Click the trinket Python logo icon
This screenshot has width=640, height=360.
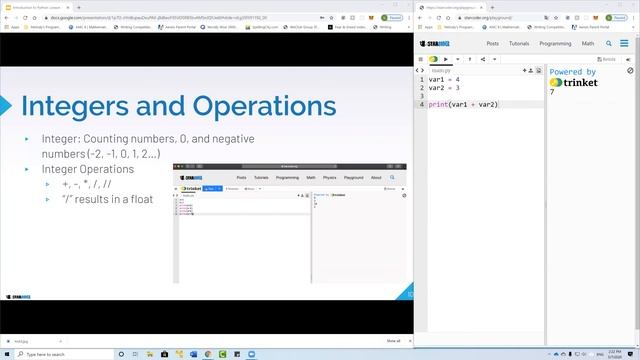pyautogui.click(x=433, y=59)
